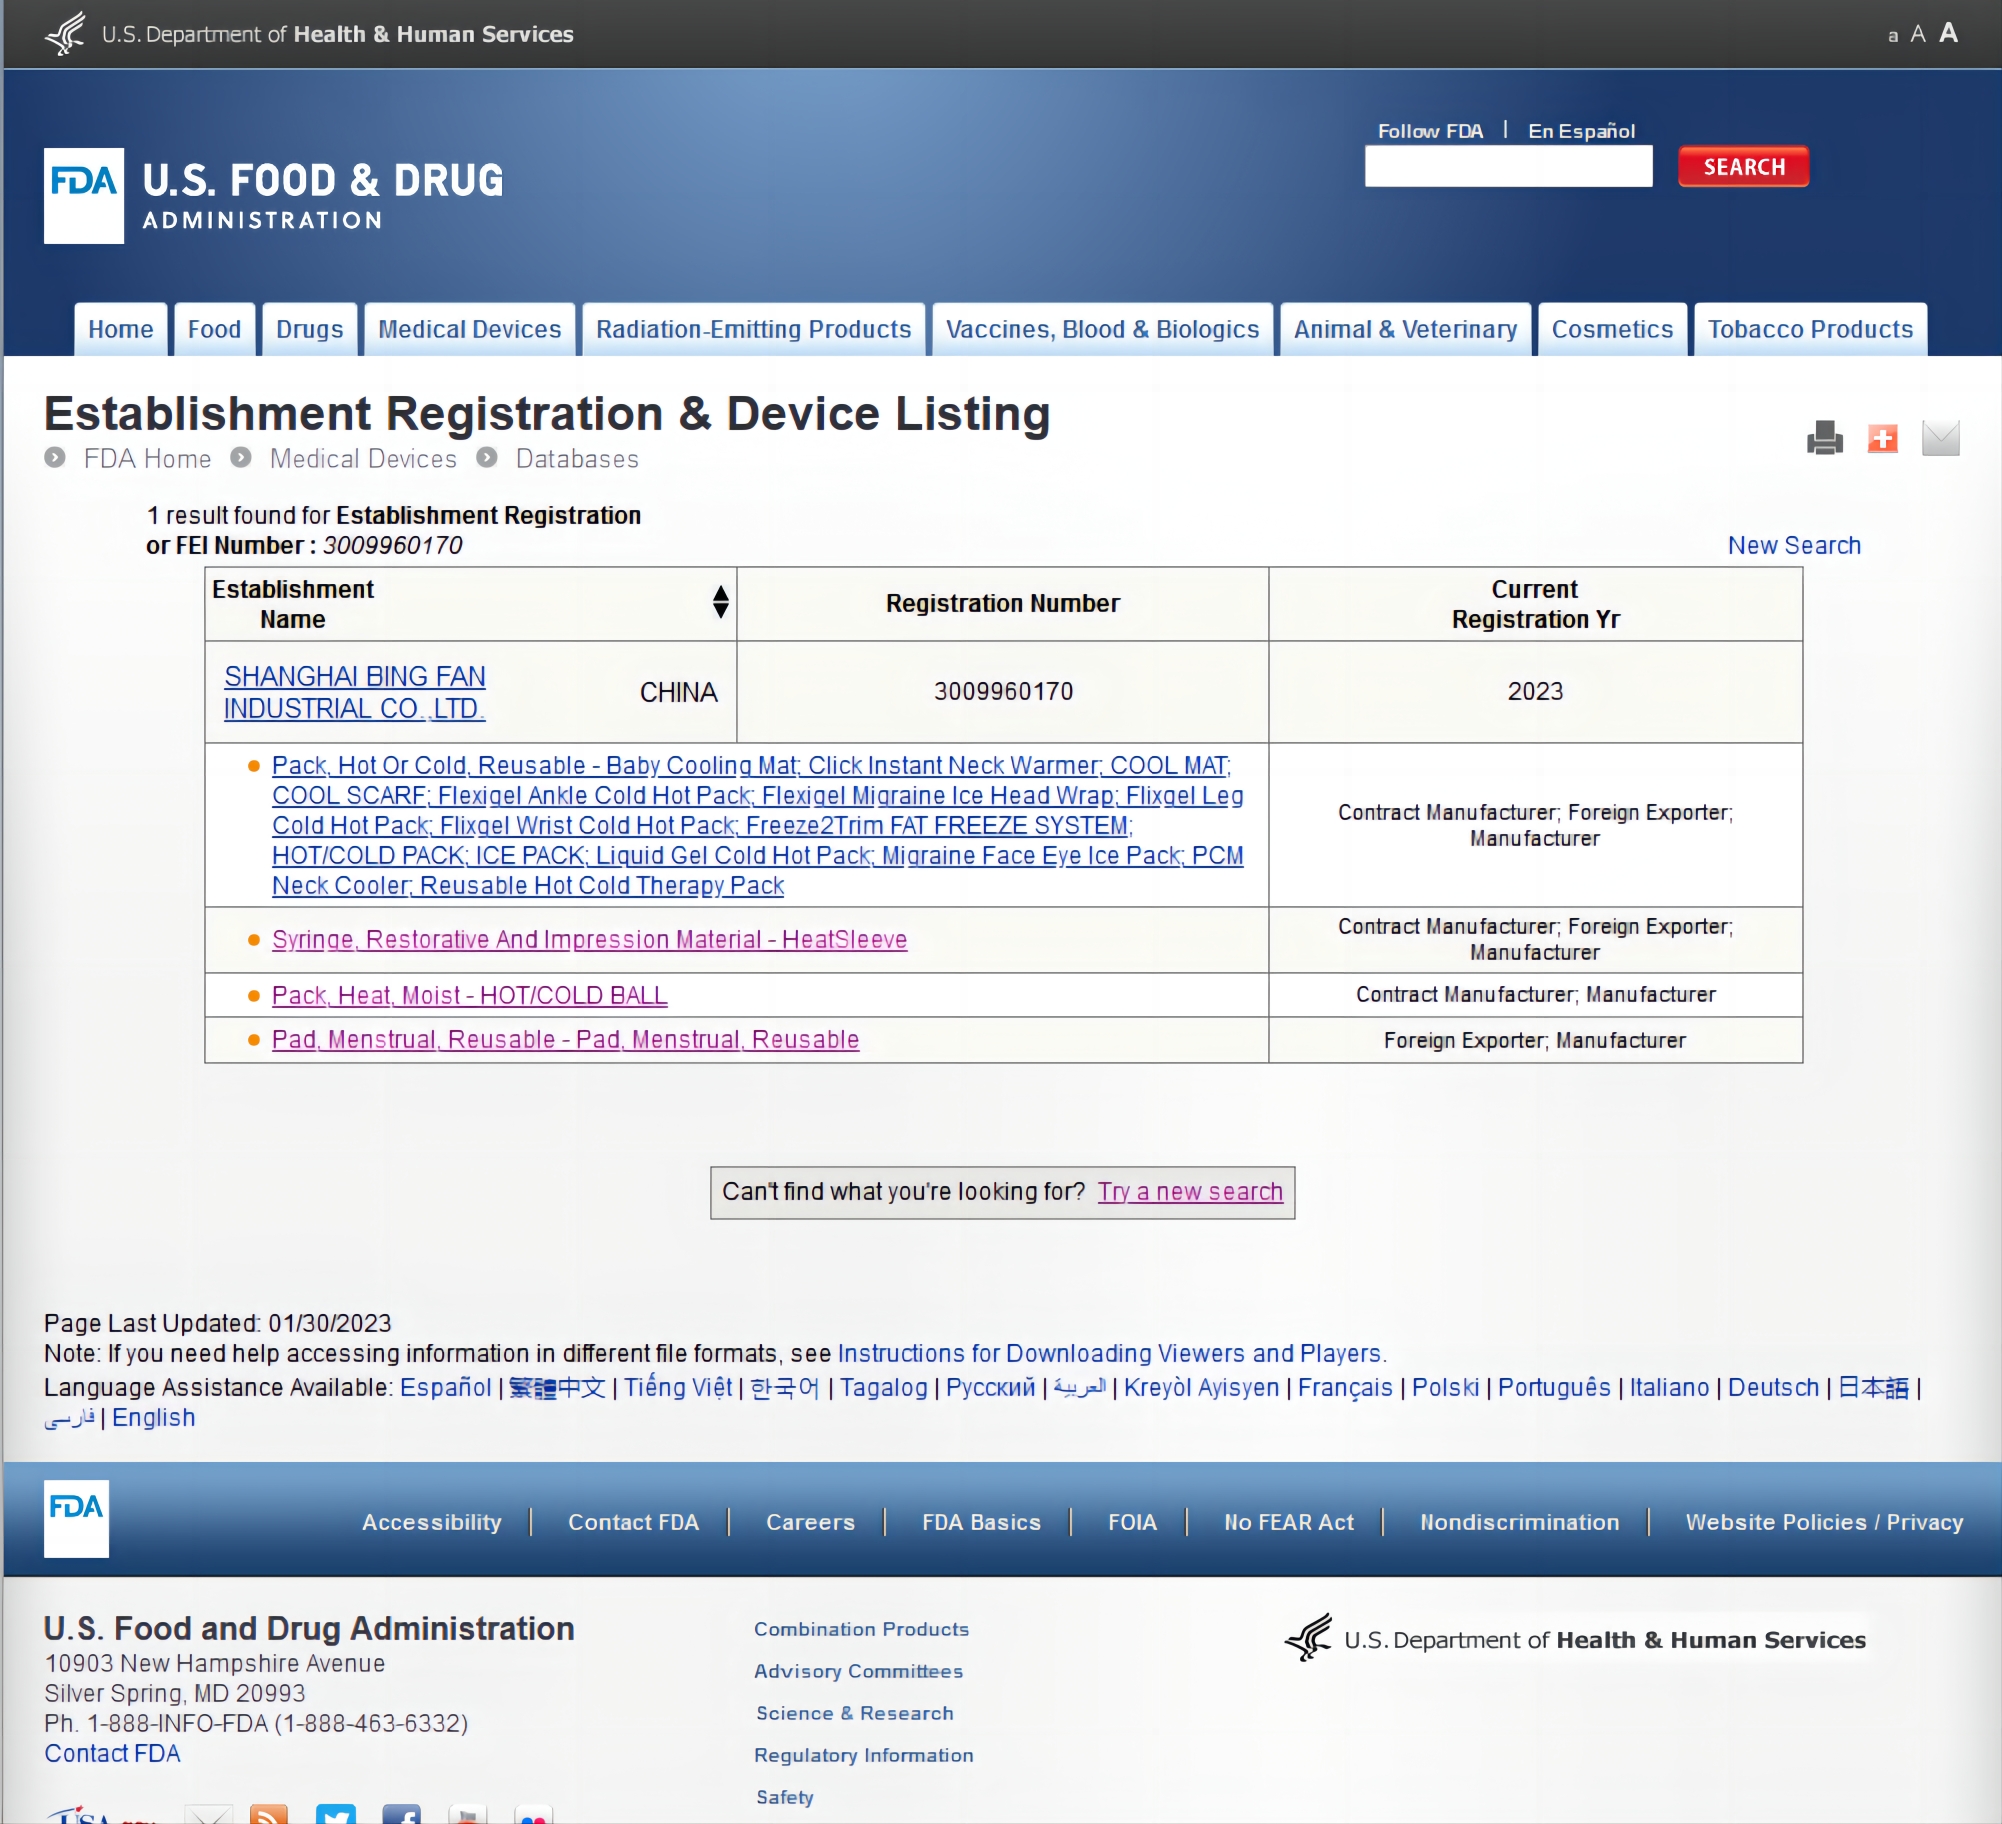
Task: Click the print page icon
Action: click(x=1824, y=438)
